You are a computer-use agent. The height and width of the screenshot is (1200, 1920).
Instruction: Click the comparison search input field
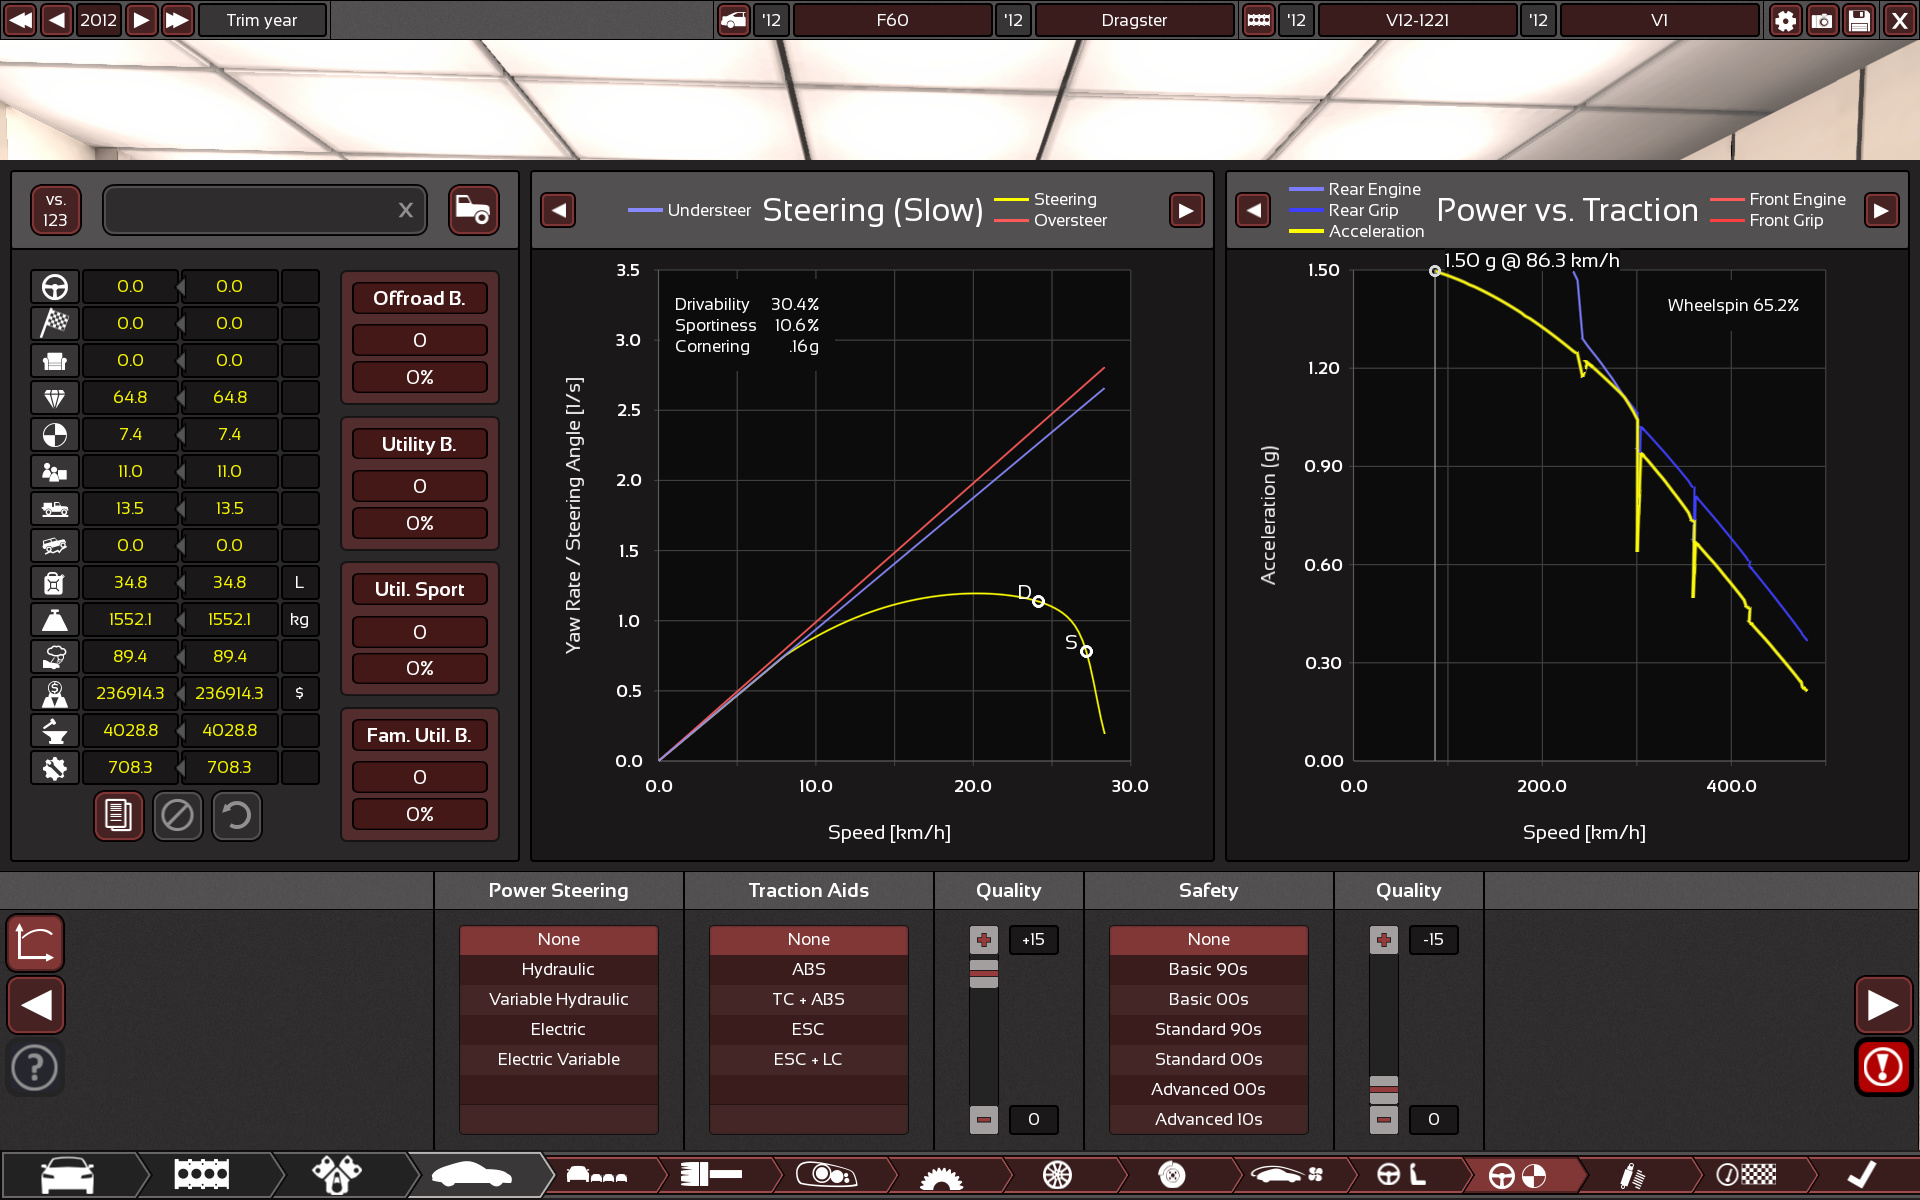[x=250, y=210]
